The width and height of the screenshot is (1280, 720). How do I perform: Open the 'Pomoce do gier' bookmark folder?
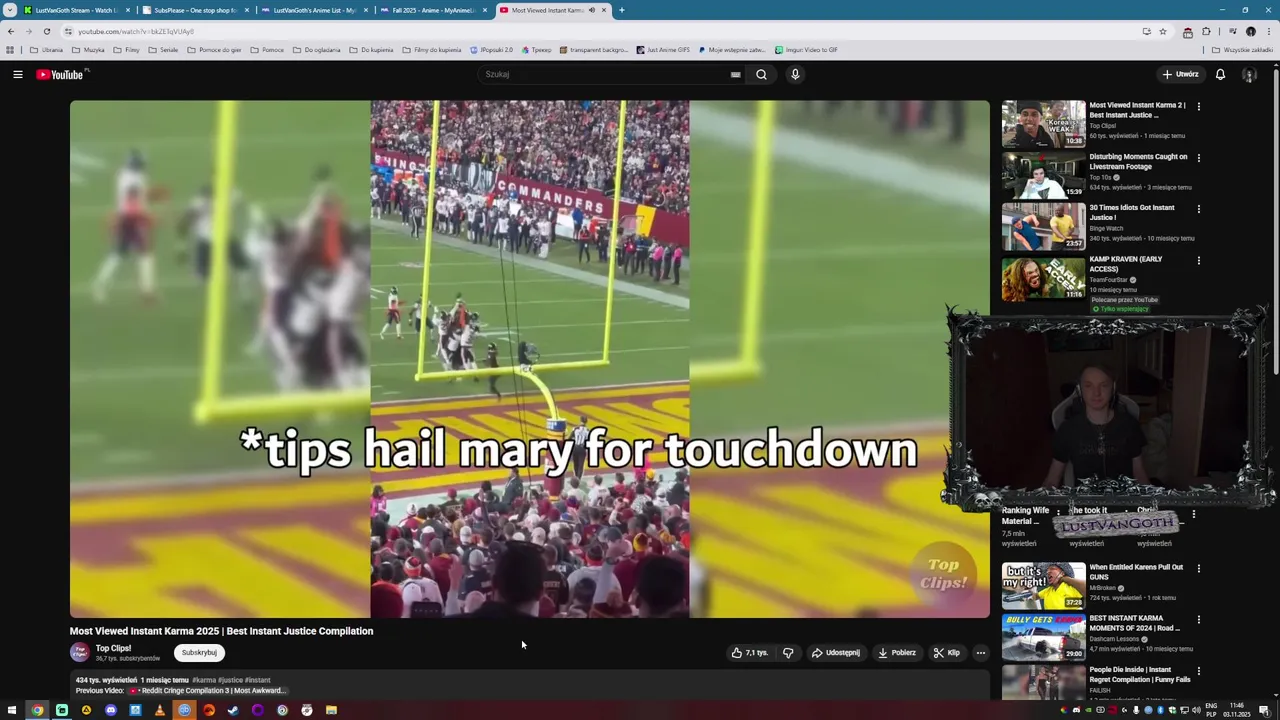214,49
